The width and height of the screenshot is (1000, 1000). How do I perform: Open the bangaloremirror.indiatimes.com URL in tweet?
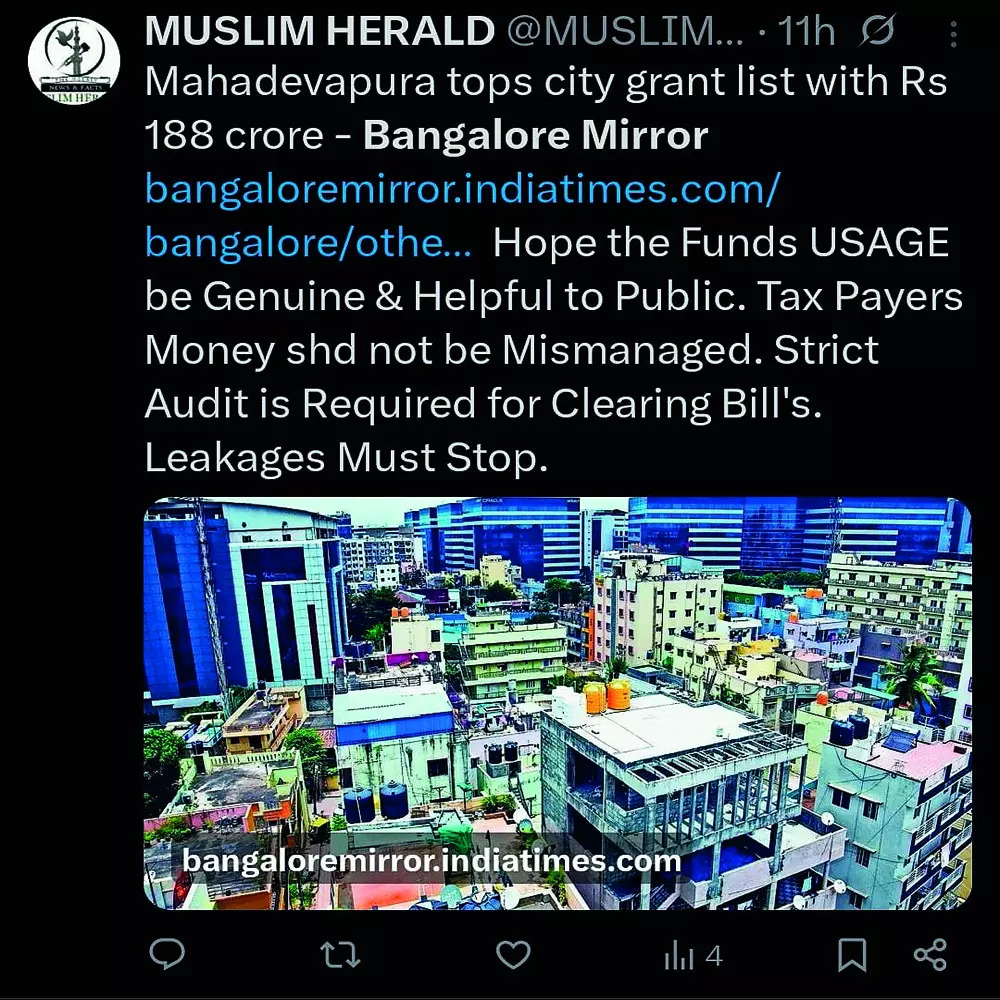[462, 189]
